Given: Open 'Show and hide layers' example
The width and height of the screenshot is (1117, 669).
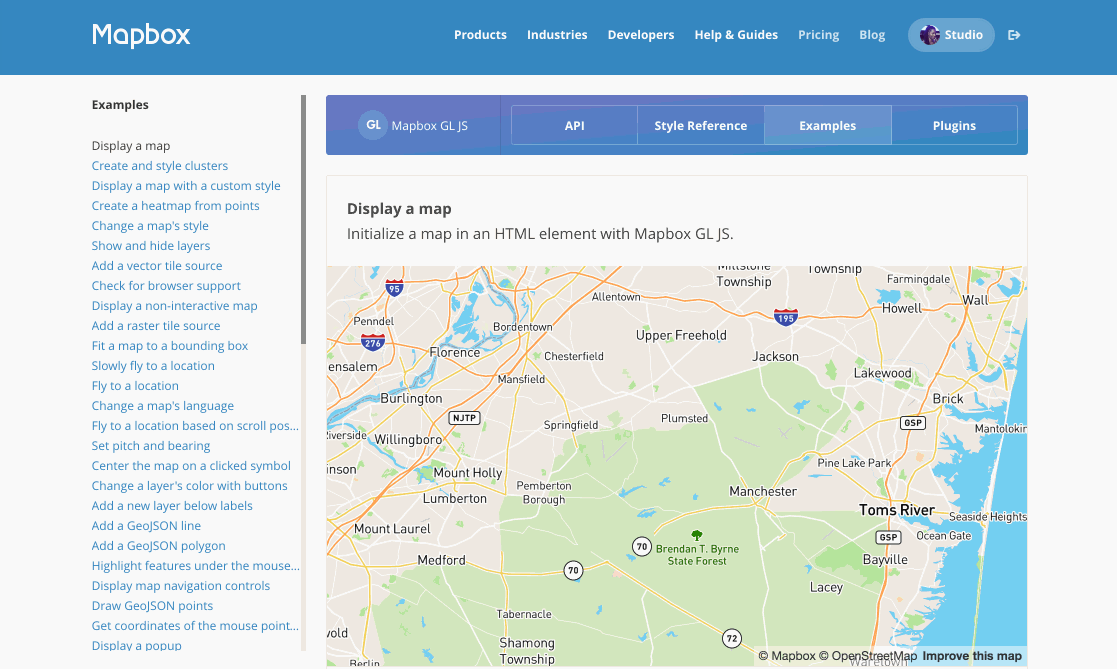Looking at the screenshot, I should click(151, 246).
